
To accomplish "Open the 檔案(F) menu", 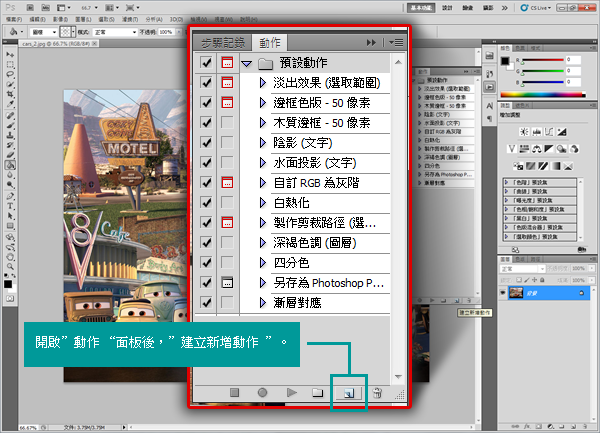I will click(14, 19).
